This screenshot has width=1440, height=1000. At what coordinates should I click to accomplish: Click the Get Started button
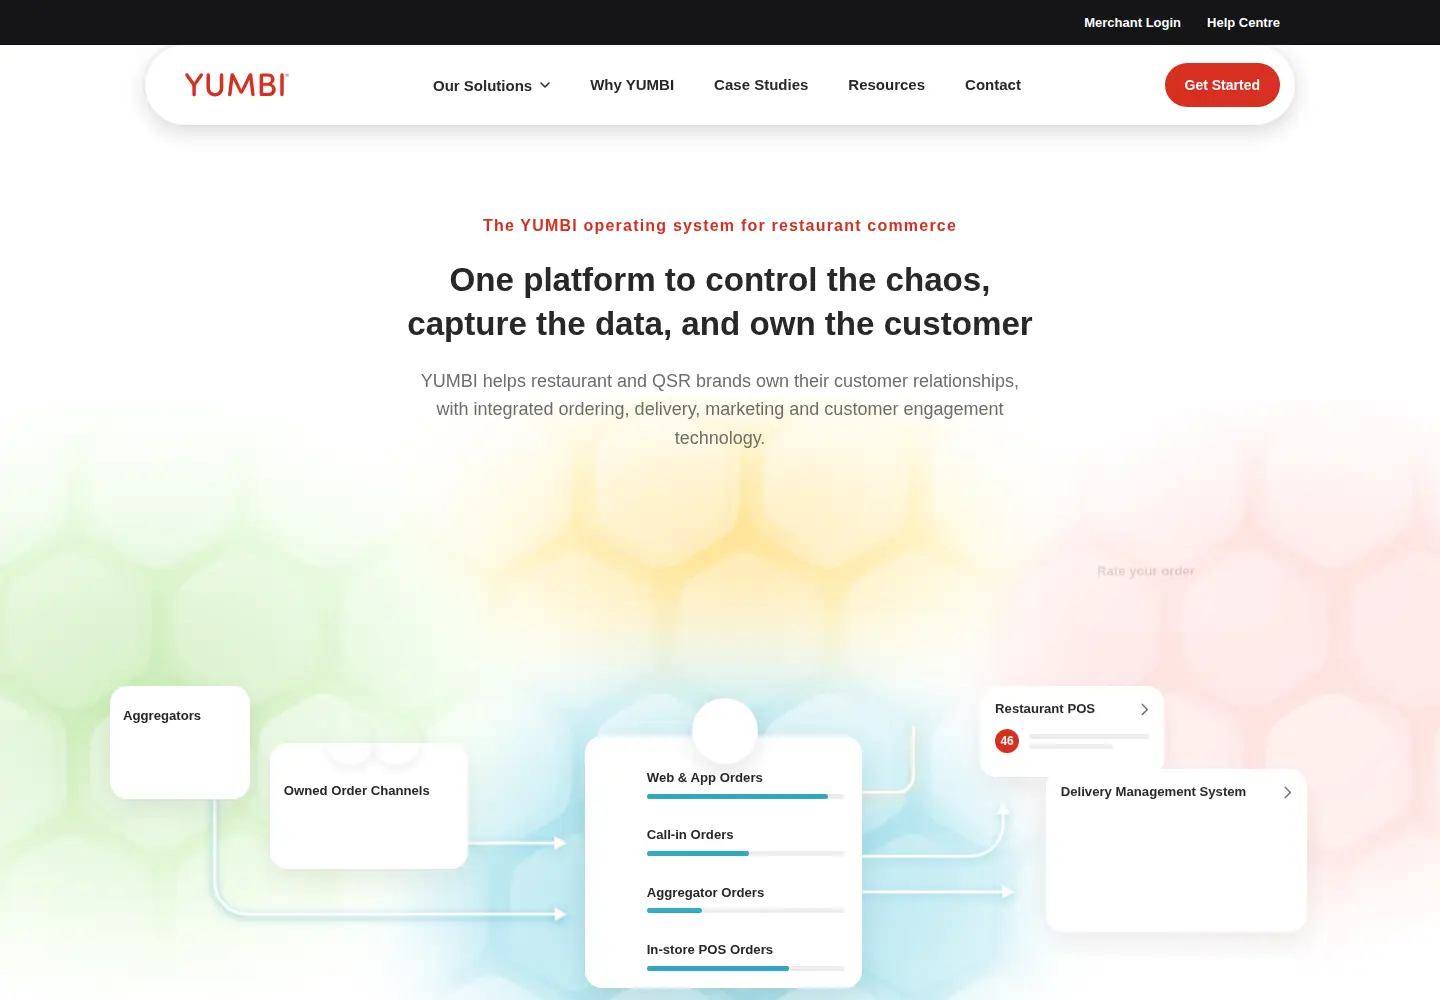click(1222, 85)
